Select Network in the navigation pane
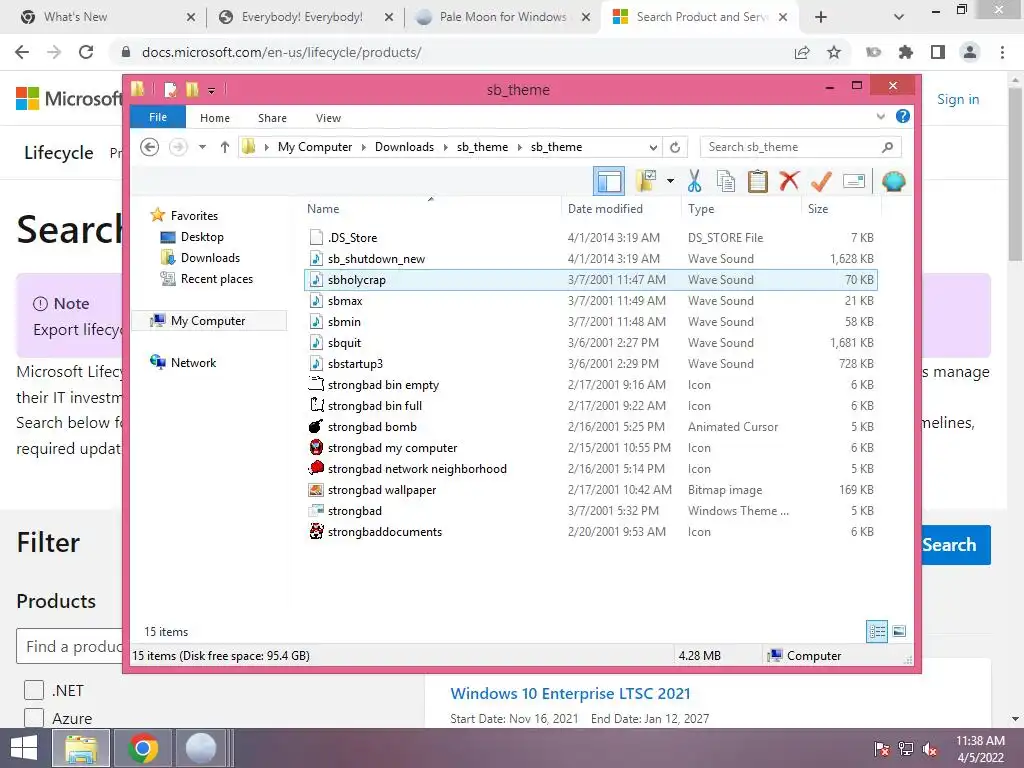This screenshot has width=1024, height=768. point(193,362)
